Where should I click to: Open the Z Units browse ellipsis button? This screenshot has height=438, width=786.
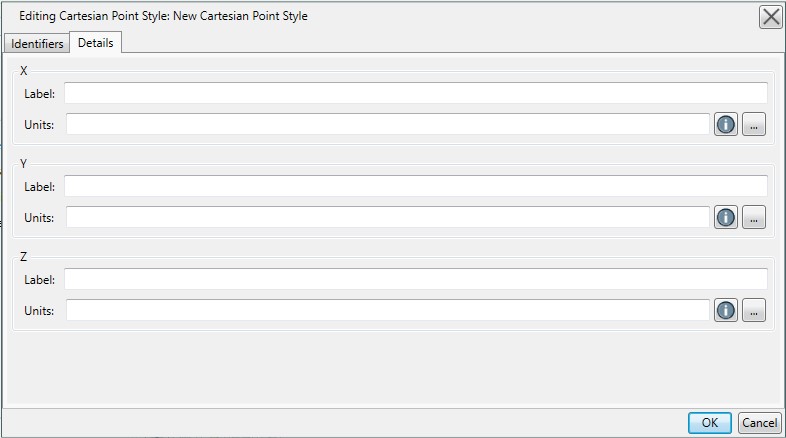(753, 310)
